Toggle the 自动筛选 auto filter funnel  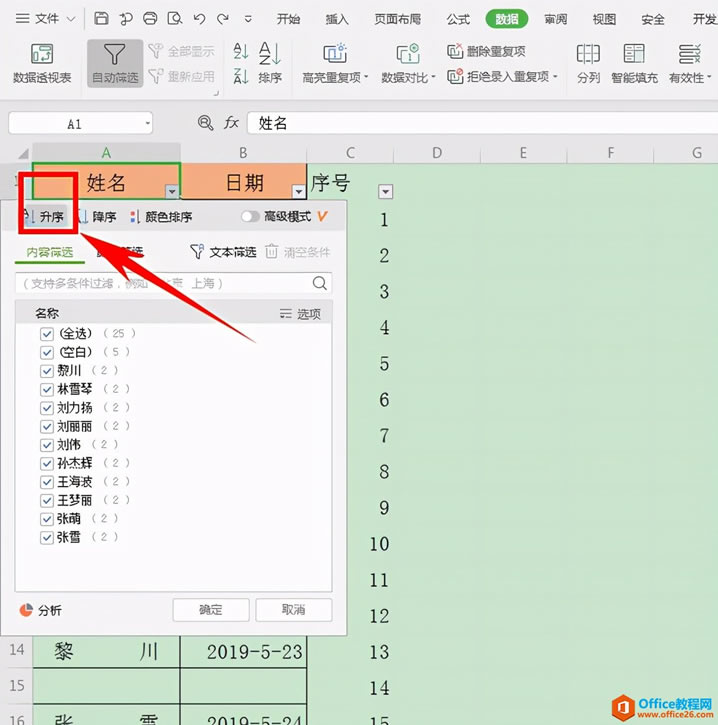(x=115, y=64)
